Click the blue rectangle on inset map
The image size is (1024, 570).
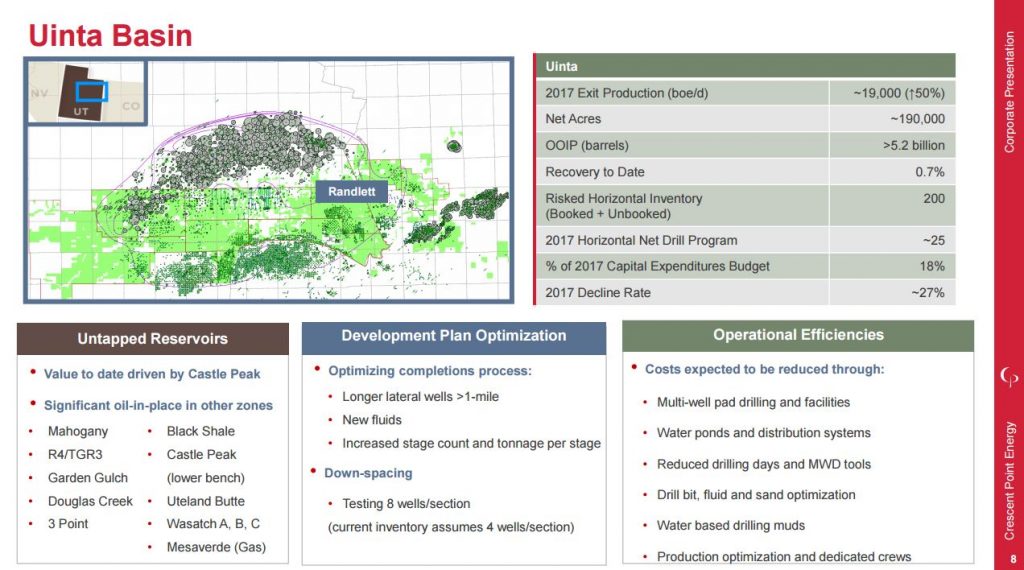point(92,91)
